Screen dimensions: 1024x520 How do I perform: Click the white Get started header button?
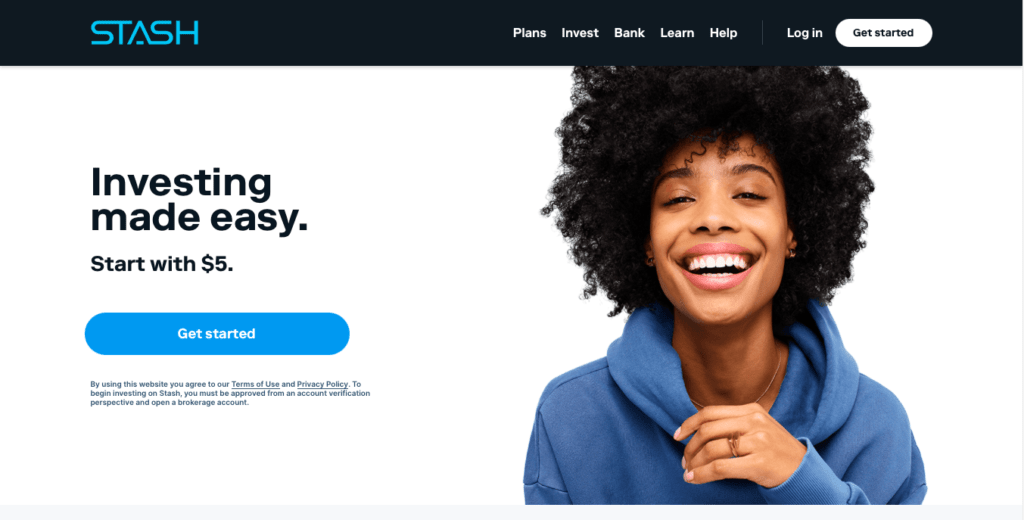point(884,33)
